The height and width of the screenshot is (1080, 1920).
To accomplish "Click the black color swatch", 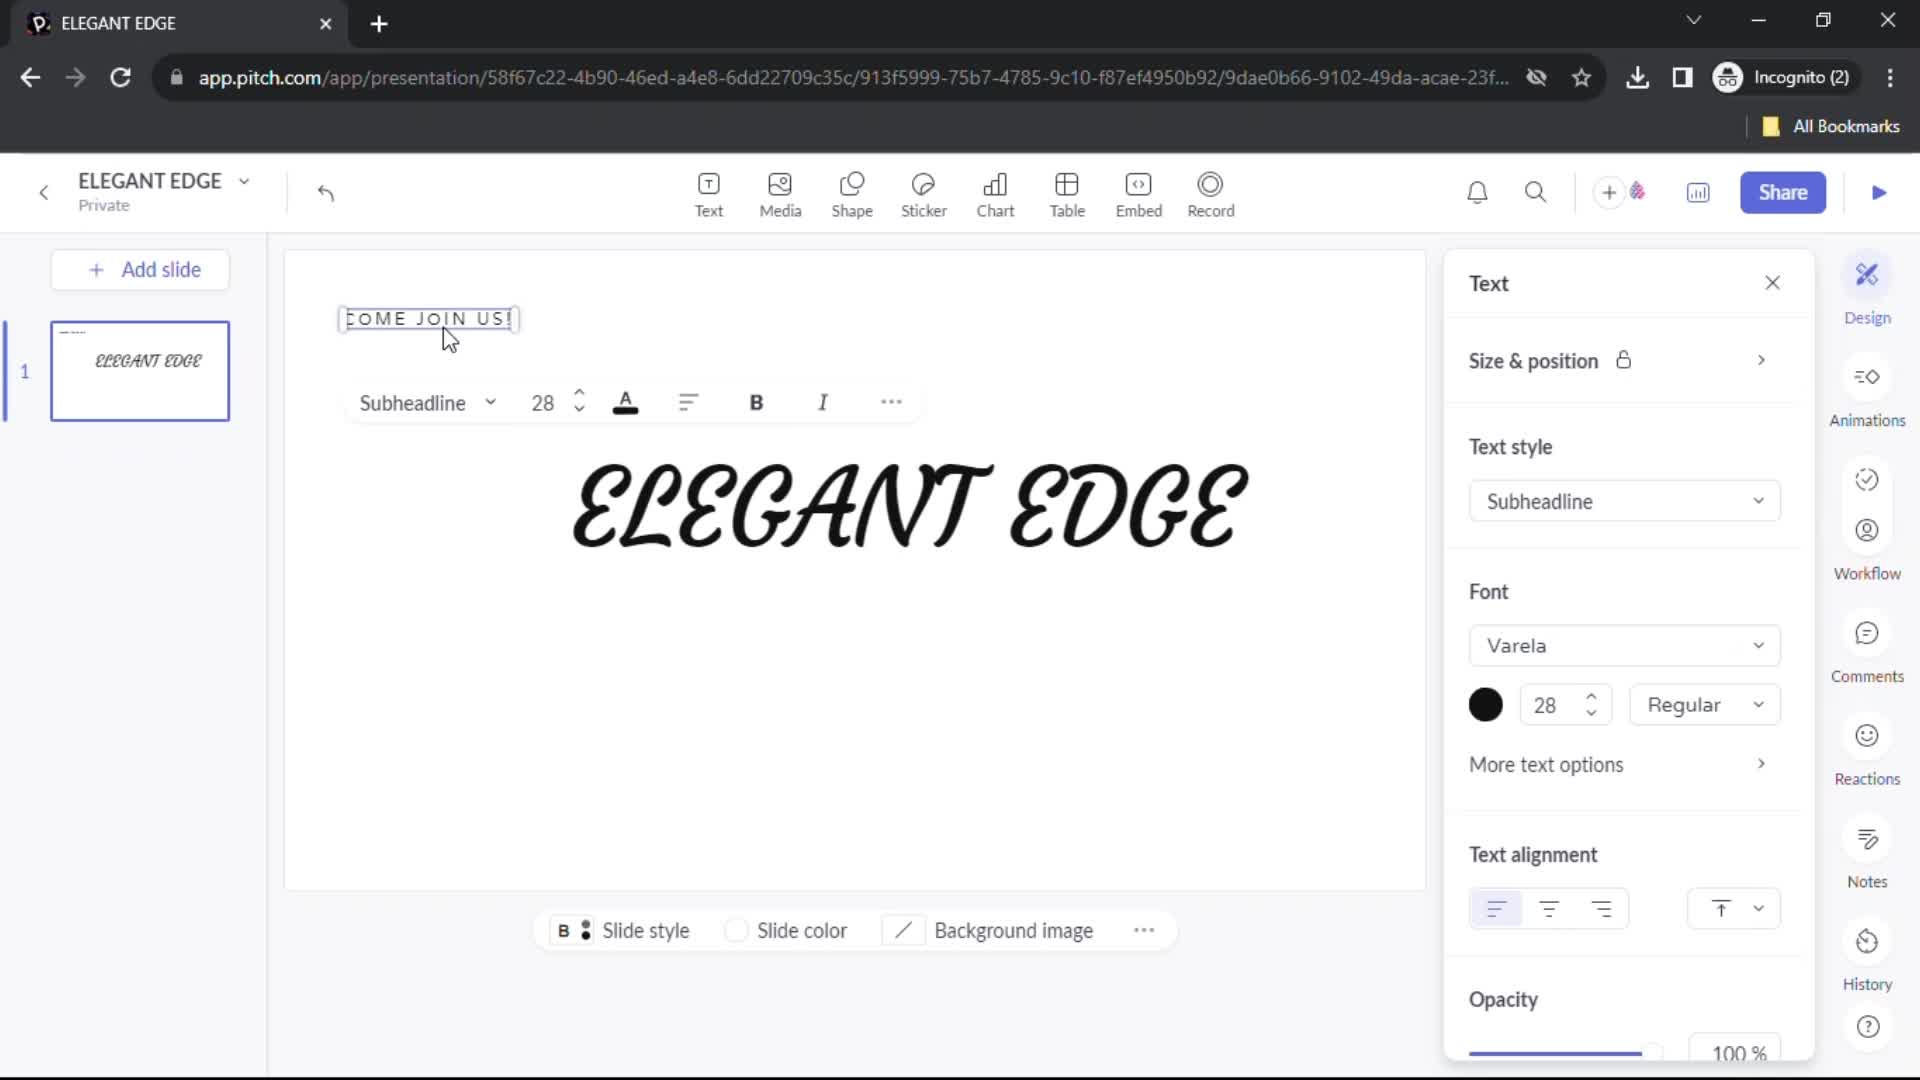I will click(1487, 704).
